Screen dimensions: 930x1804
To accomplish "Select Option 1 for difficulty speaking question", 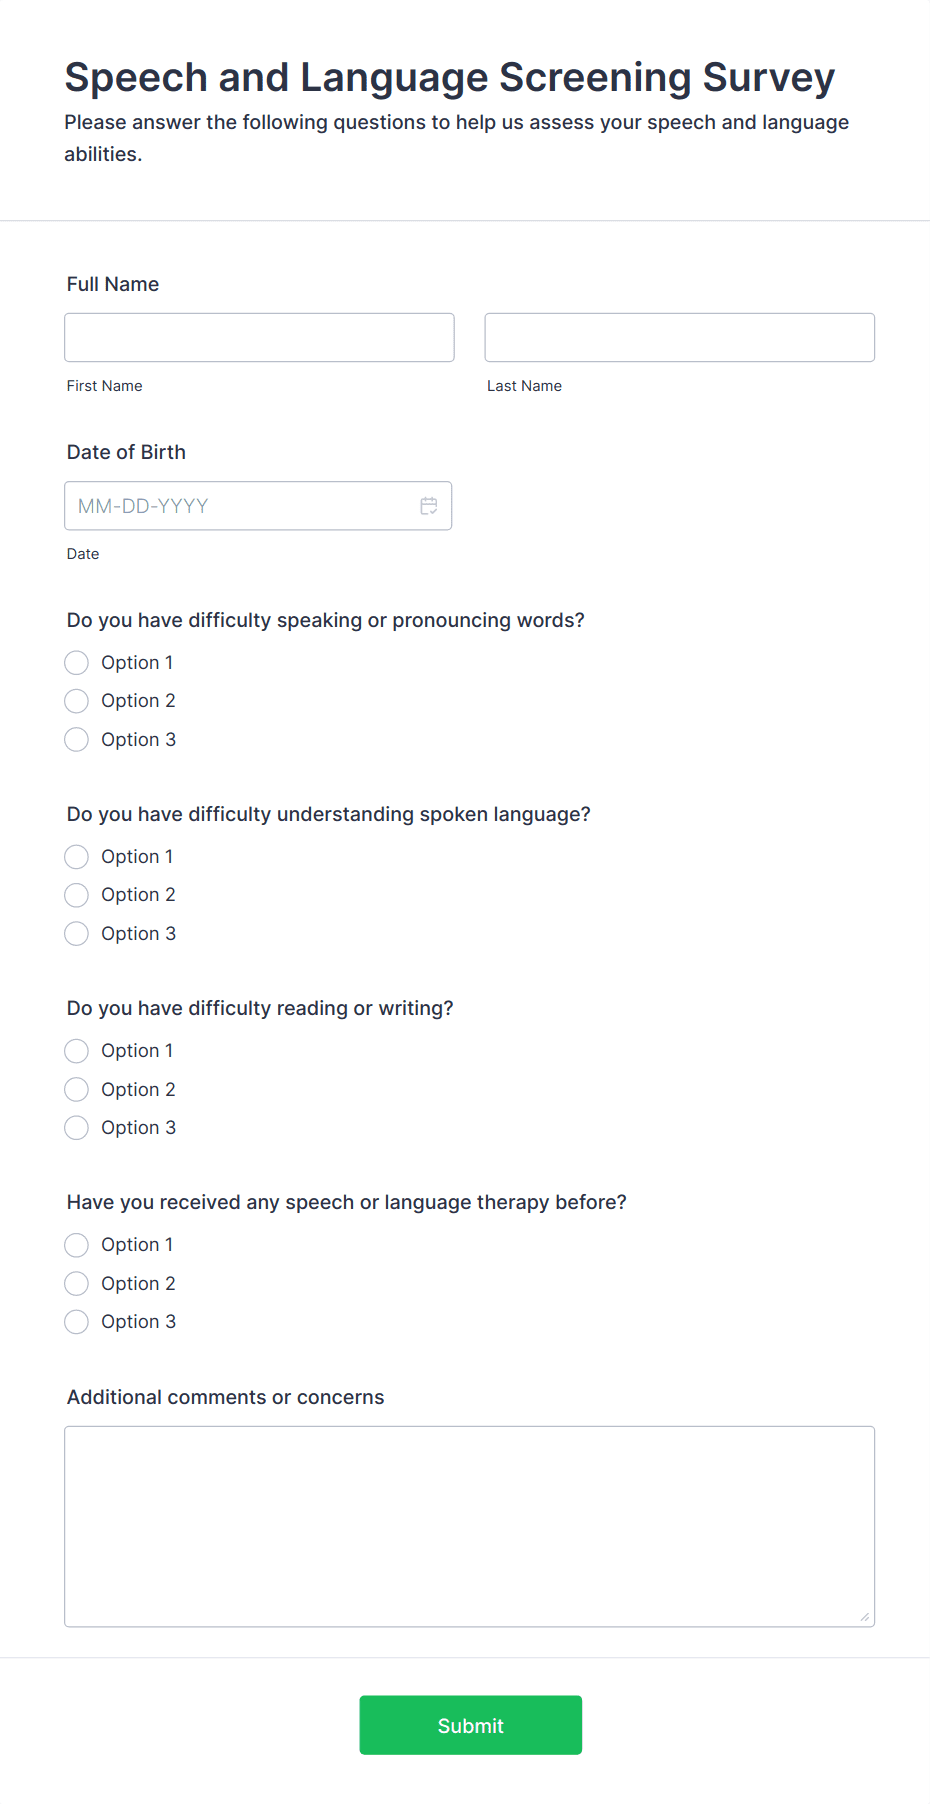I will pyautogui.click(x=77, y=663).
